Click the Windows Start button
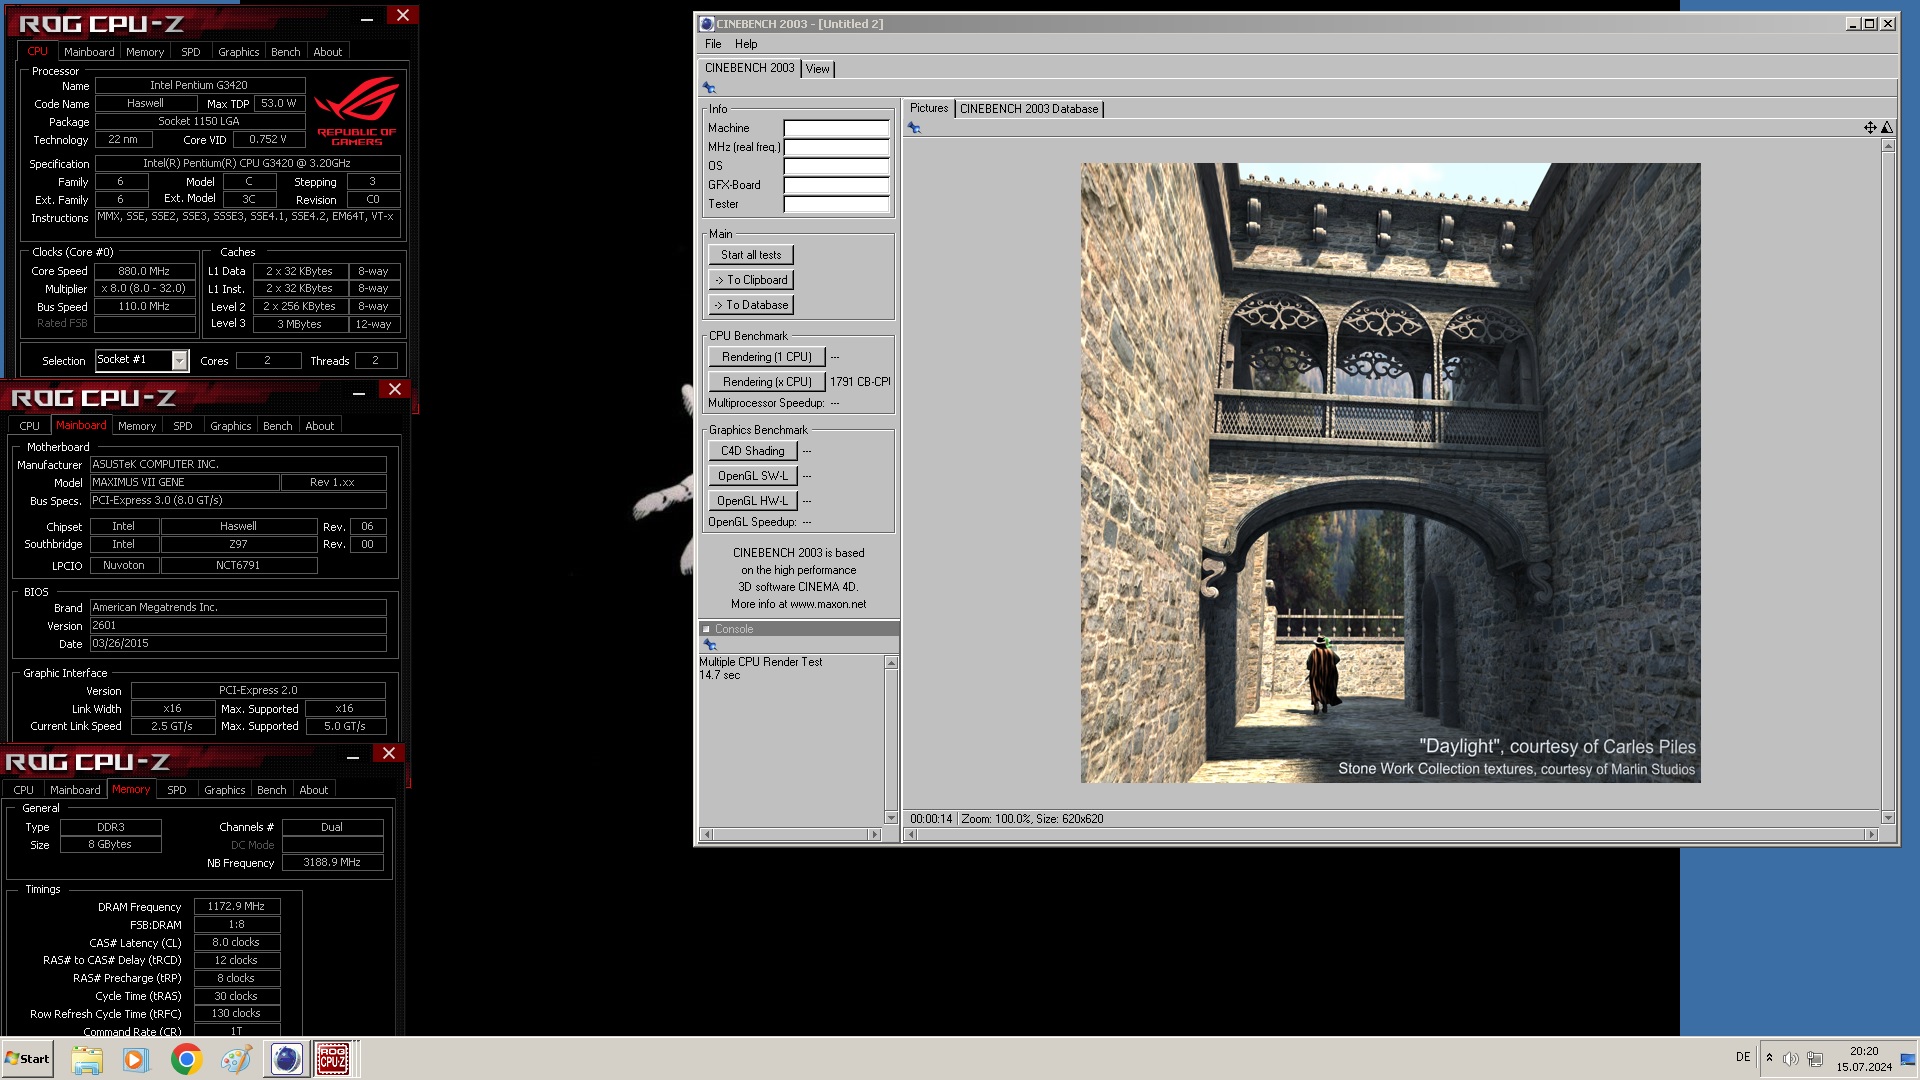 click(x=28, y=1059)
